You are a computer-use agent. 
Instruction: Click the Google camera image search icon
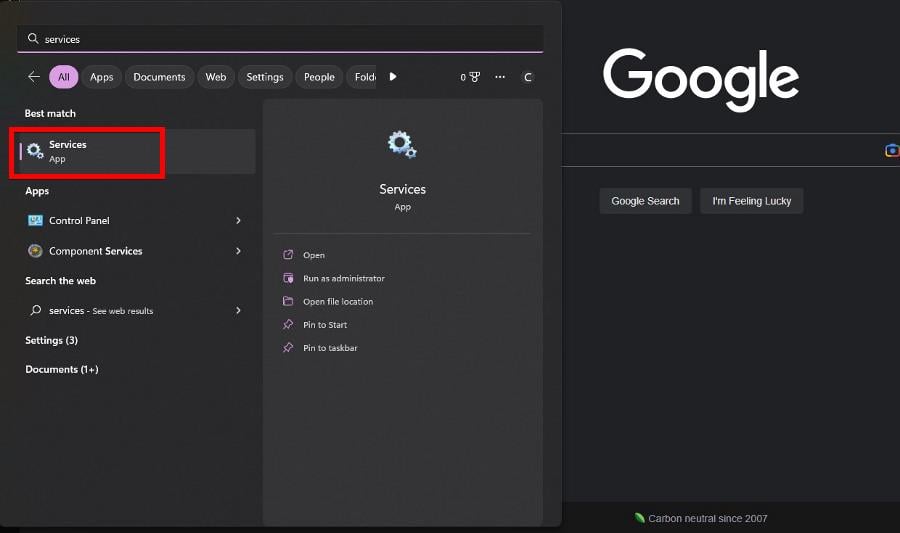pyautogui.click(x=892, y=150)
